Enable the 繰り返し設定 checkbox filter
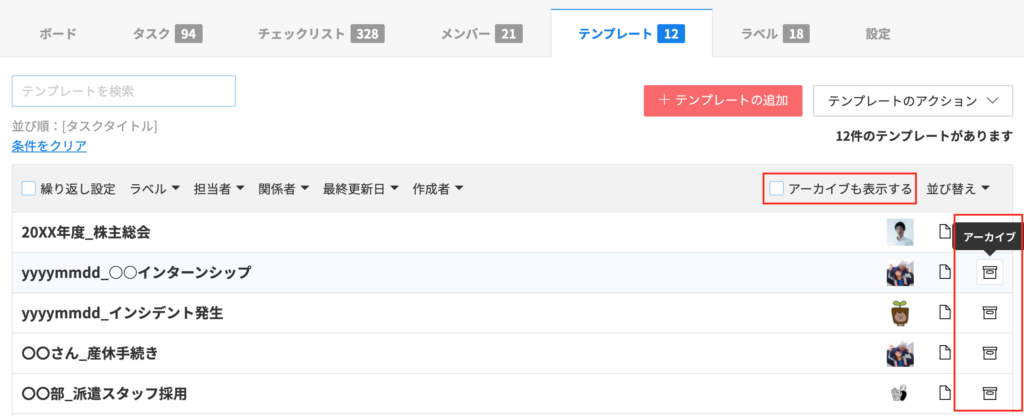The width and height of the screenshot is (1024, 416). tap(29, 188)
